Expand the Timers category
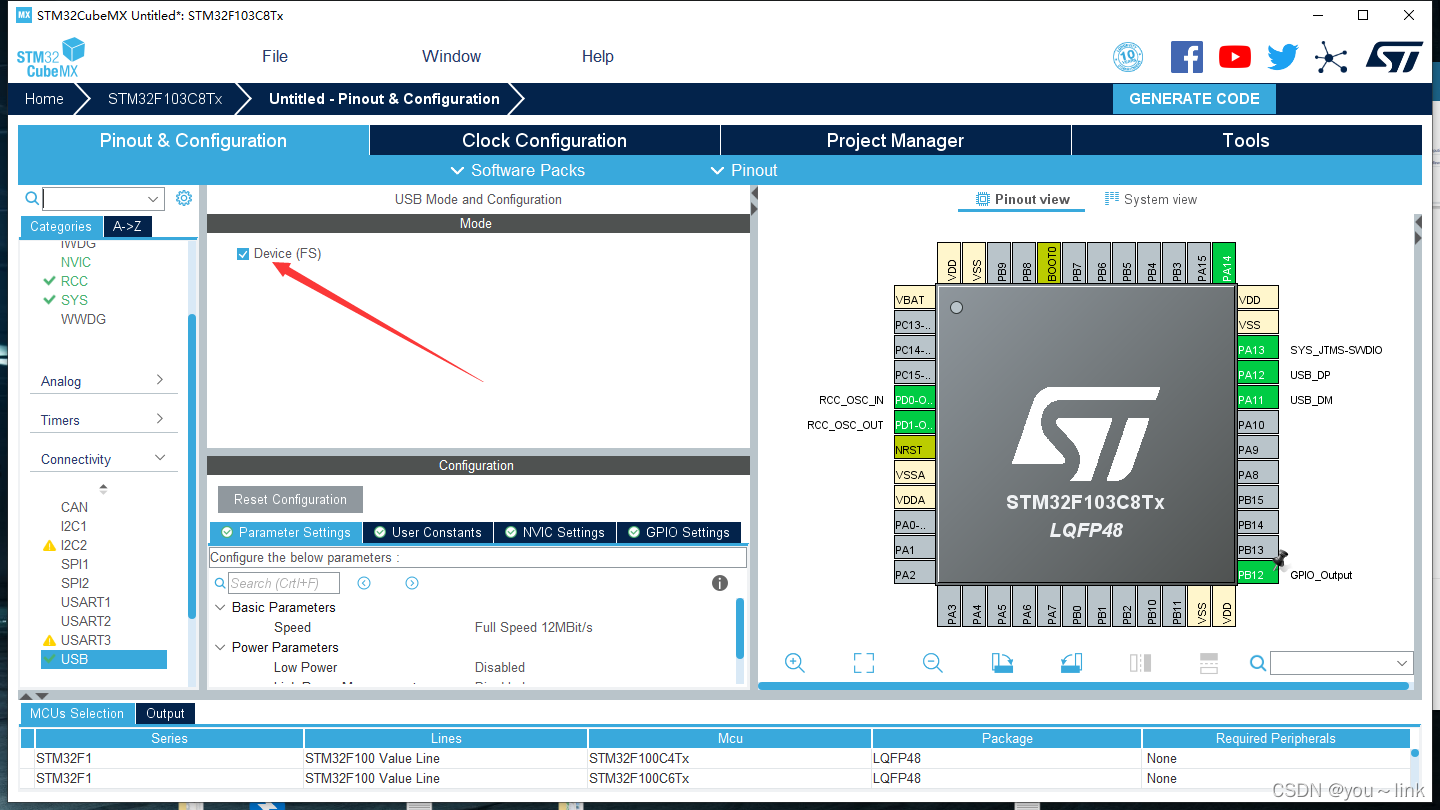 103,420
